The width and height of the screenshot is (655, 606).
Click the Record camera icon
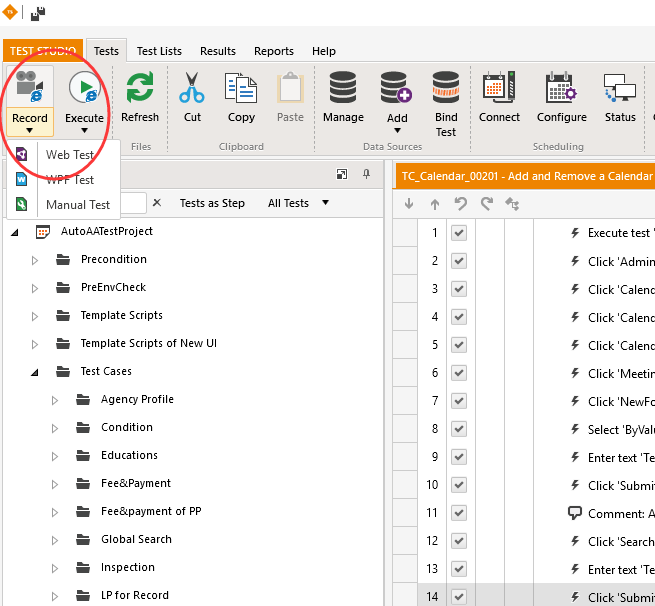click(x=29, y=87)
